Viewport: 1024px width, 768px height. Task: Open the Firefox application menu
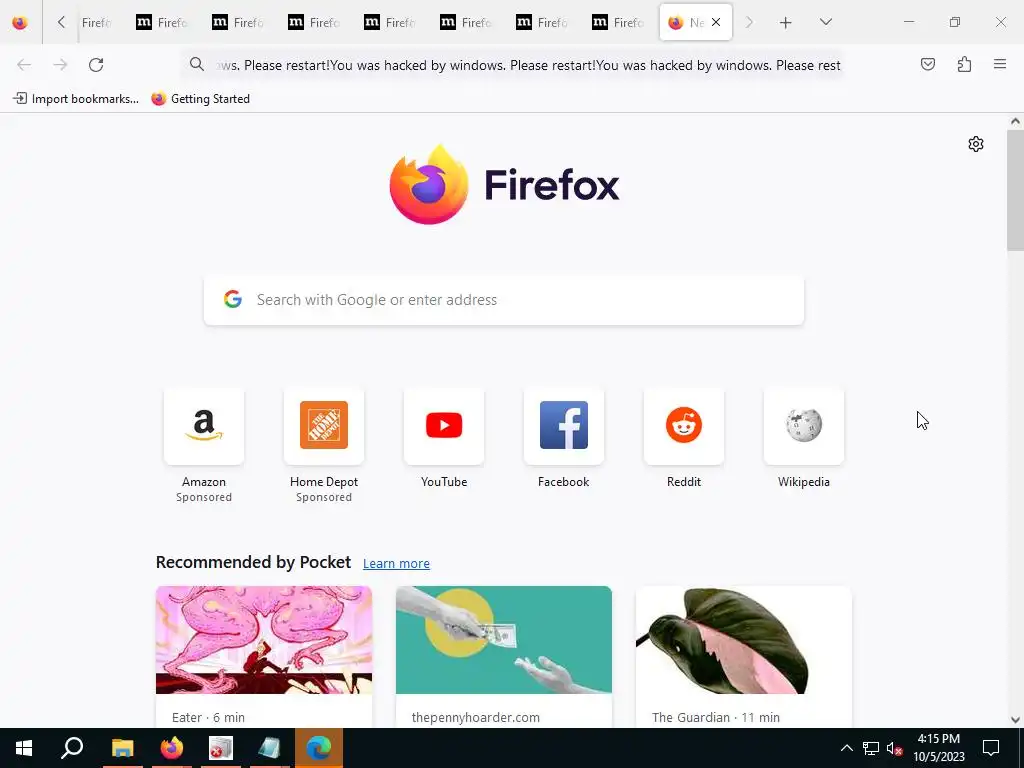[x=1000, y=64]
